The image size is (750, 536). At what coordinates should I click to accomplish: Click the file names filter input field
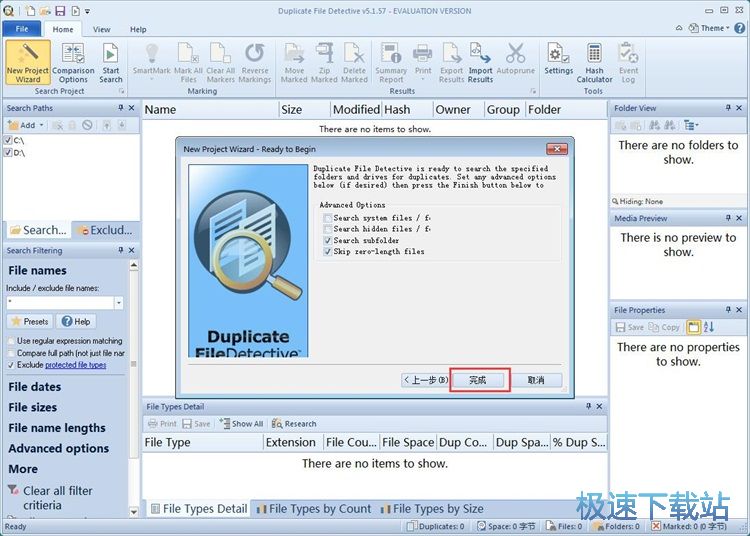coord(60,303)
